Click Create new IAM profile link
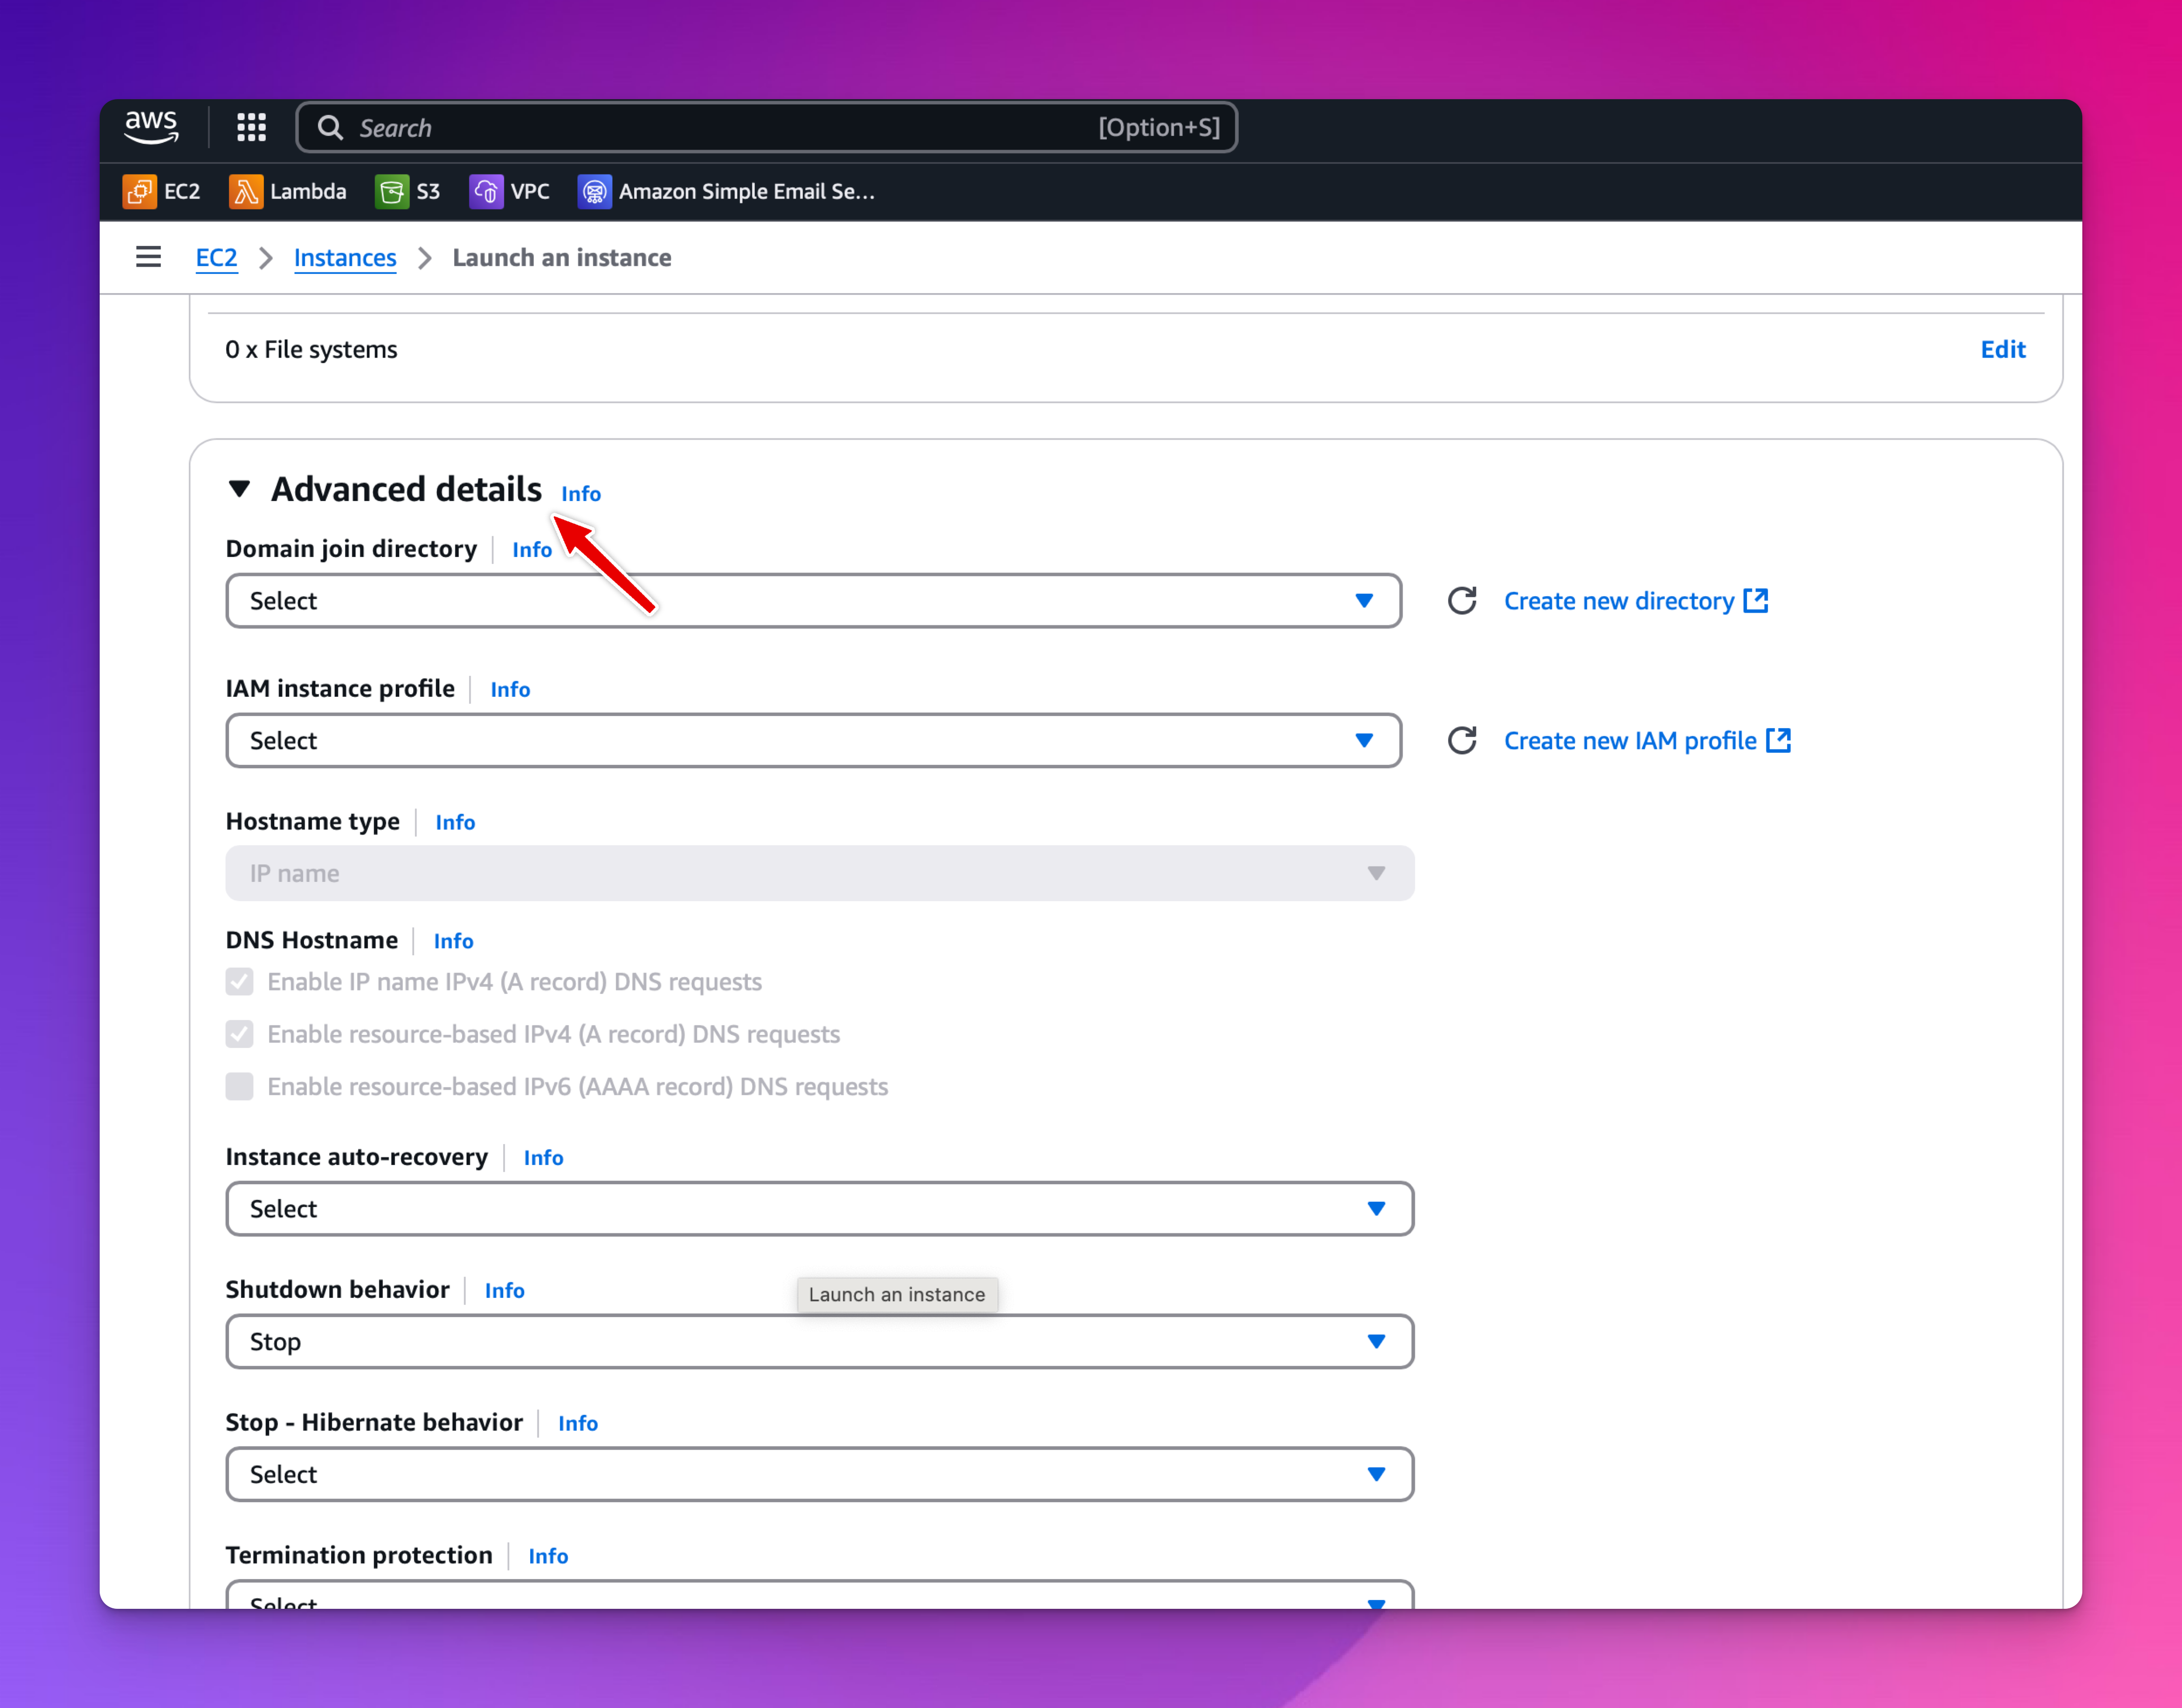Screen dimensions: 2182x1708 pos(1630,741)
